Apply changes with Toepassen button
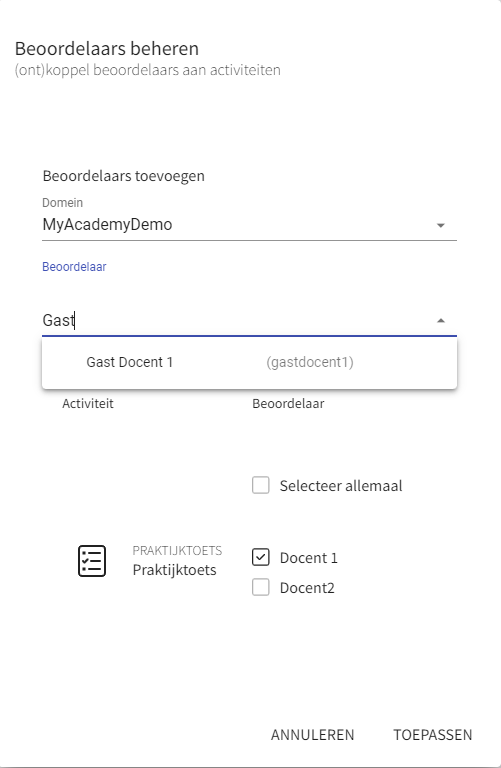501x768 pixels. pos(433,735)
